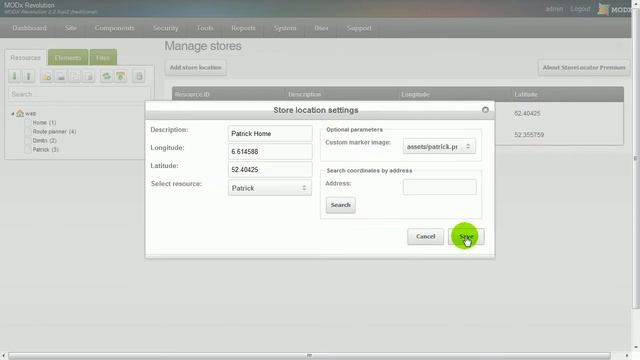Viewport: 640px width, 360px height.
Task: Click the vertical scrollbar on right edge
Action: [636, 158]
